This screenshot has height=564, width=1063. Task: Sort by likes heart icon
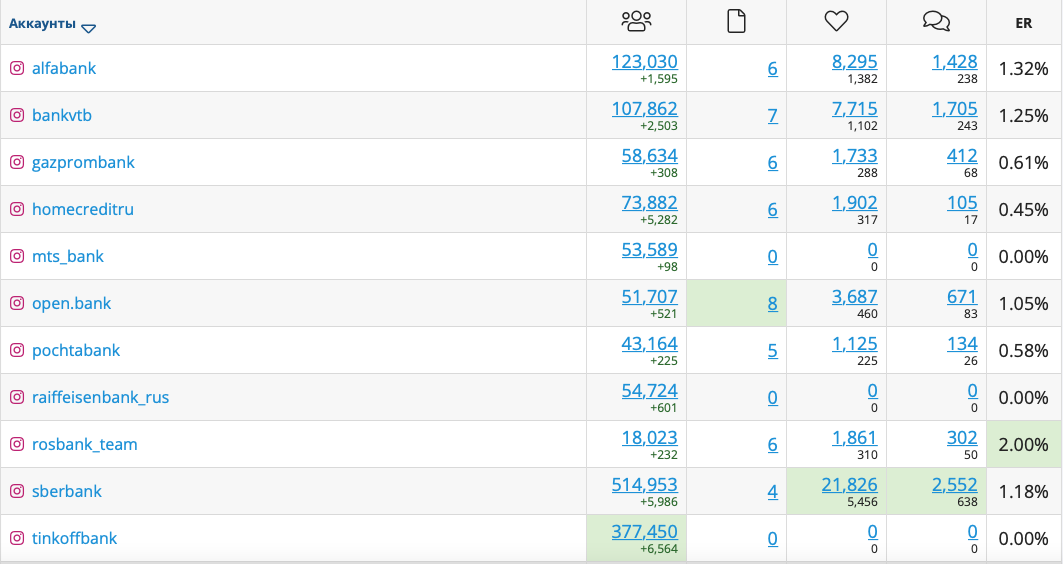coord(836,22)
